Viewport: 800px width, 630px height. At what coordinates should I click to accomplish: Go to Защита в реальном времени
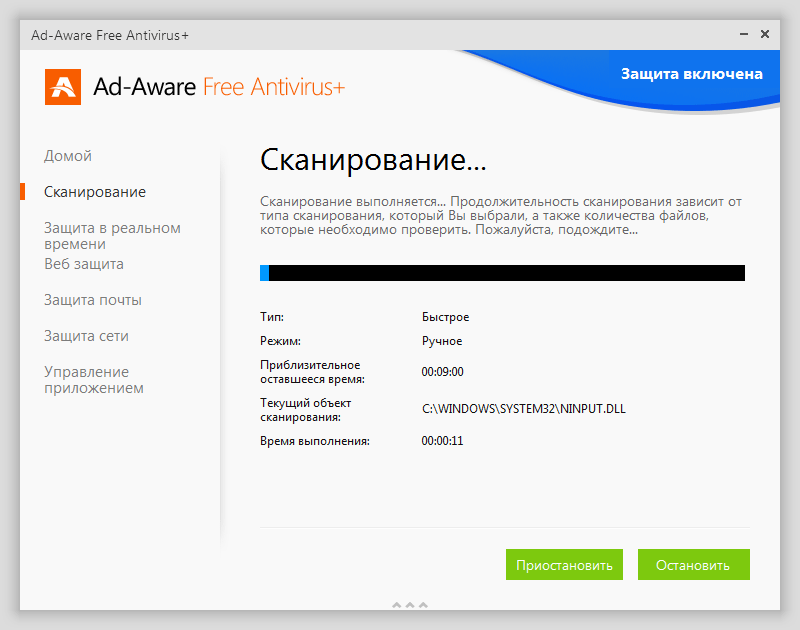coord(112,236)
